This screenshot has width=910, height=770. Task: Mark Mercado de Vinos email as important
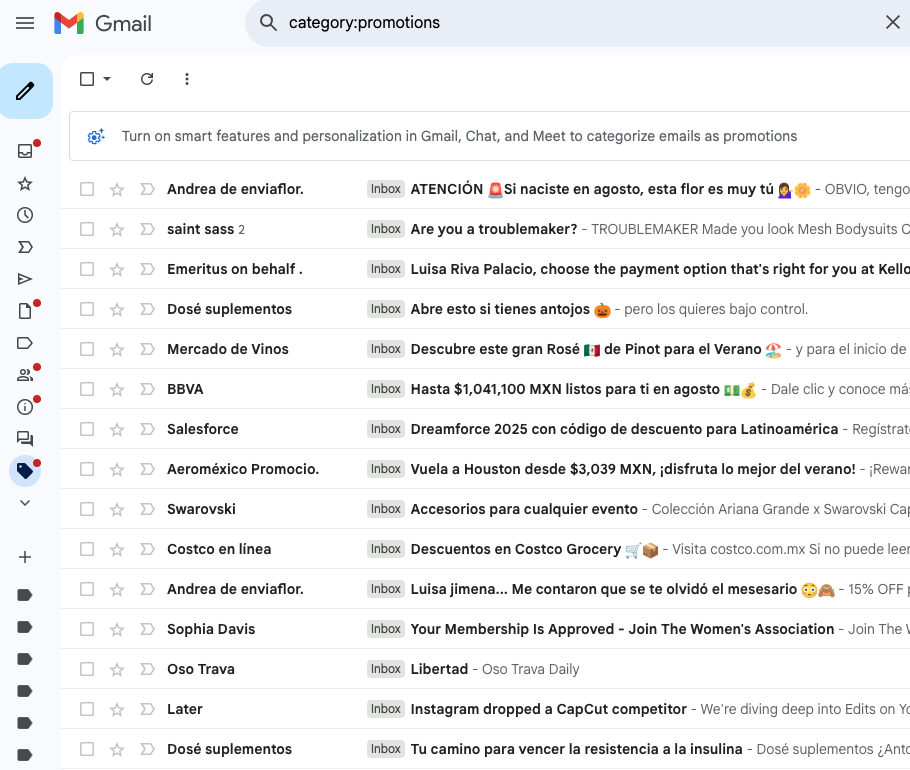tap(147, 349)
